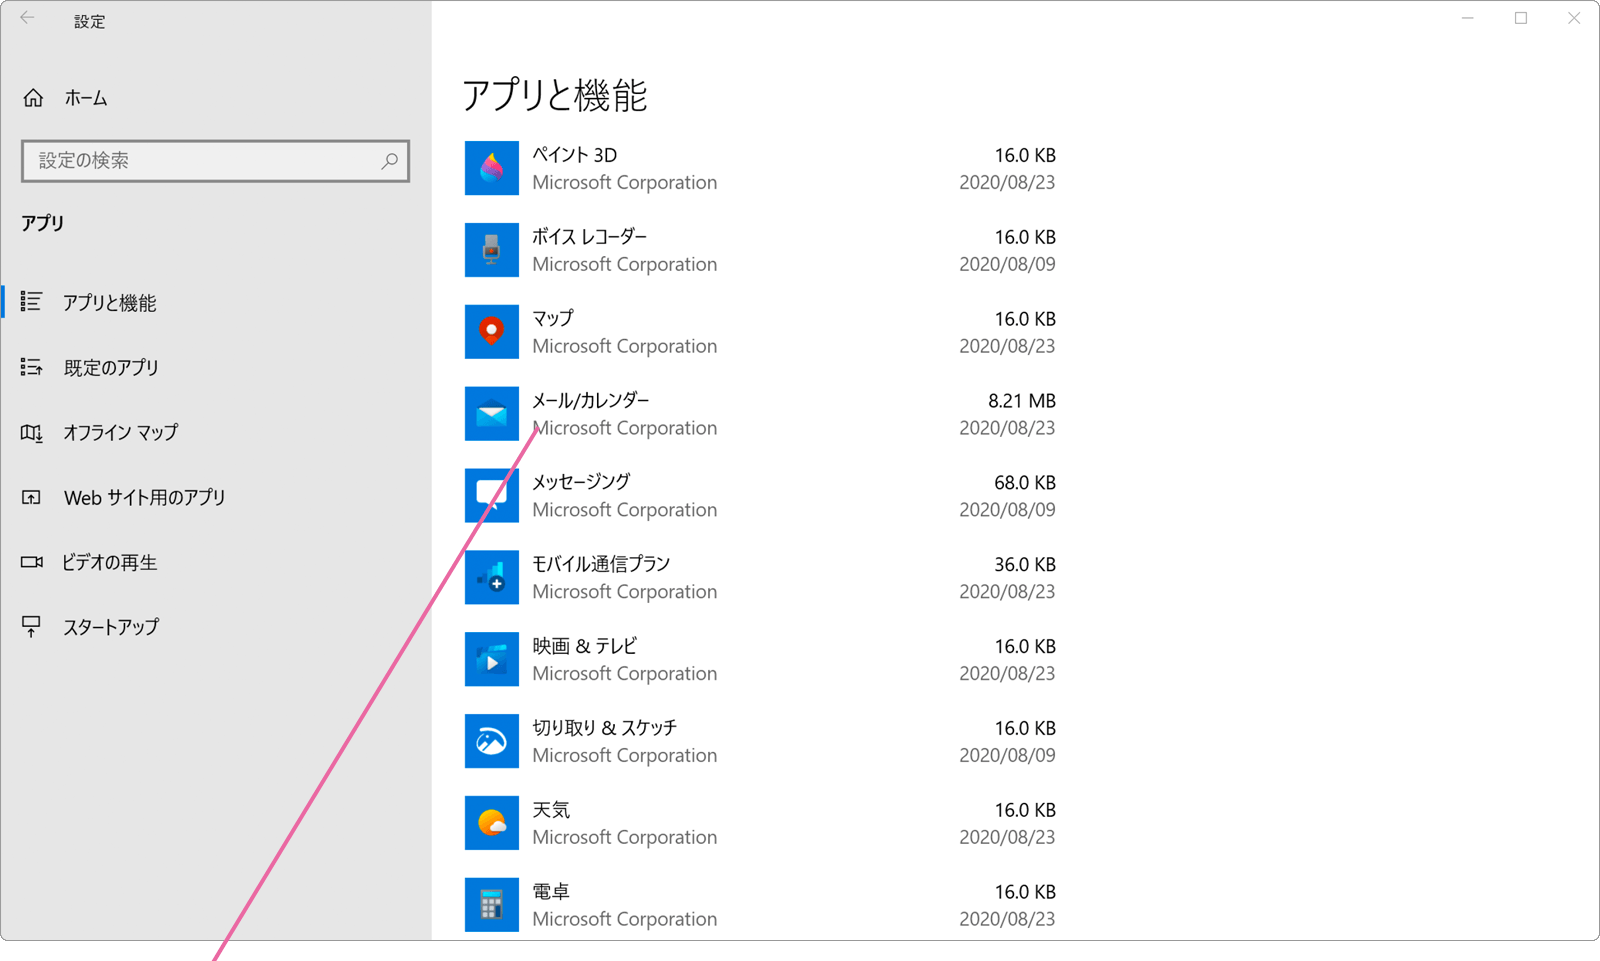Select the 天気 app name

(x=551, y=810)
